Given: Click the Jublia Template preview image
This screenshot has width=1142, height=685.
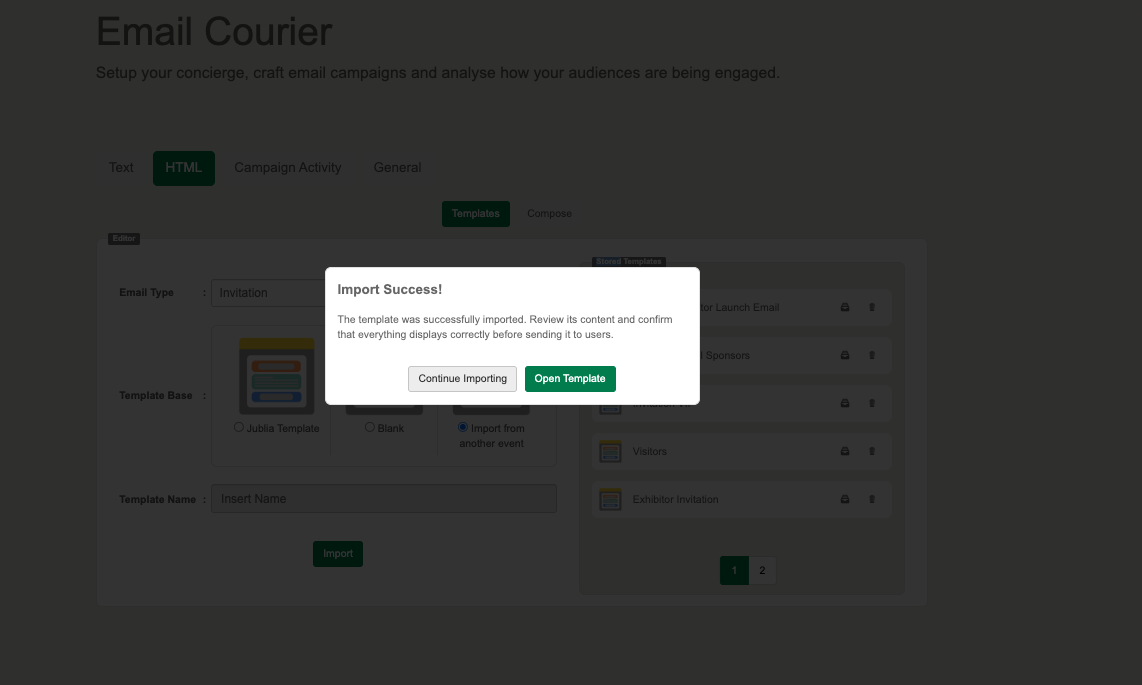Looking at the screenshot, I should click(277, 376).
